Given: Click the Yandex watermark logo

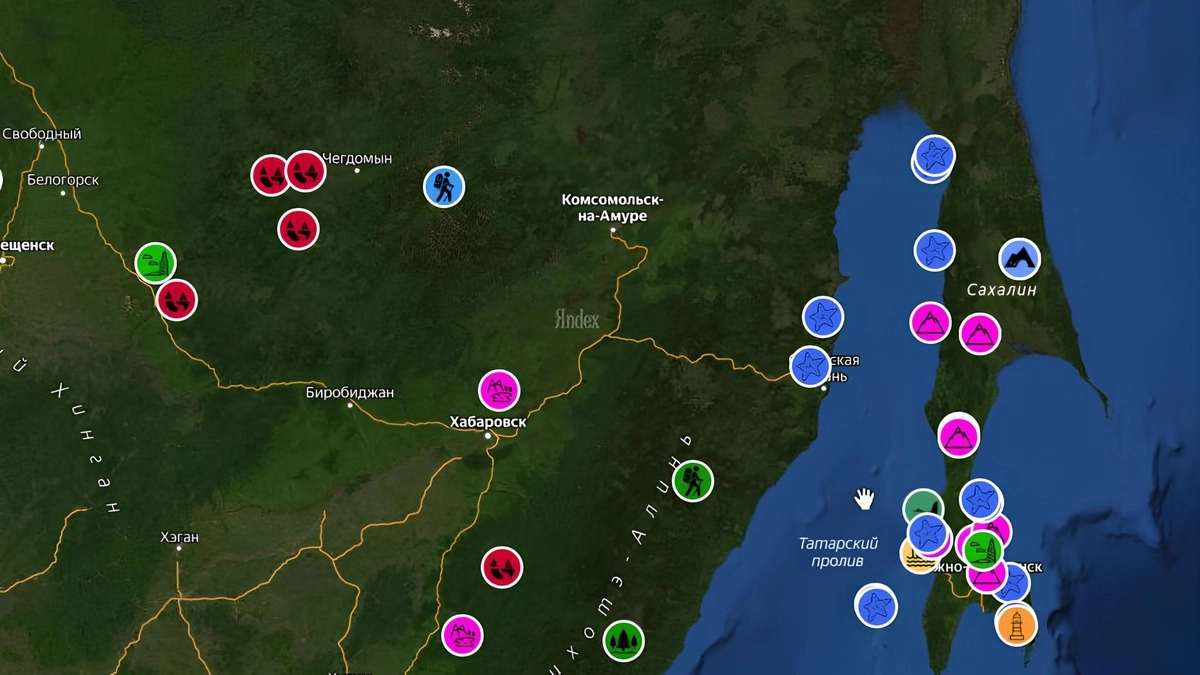Looking at the screenshot, I should pyautogui.click(x=577, y=319).
